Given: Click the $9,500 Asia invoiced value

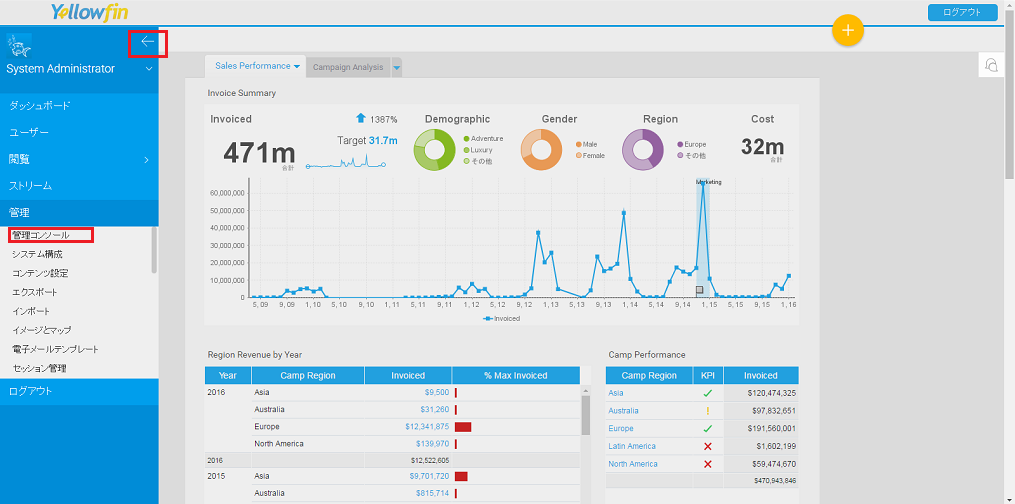Looking at the screenshot, I should (x=437, y=392).
